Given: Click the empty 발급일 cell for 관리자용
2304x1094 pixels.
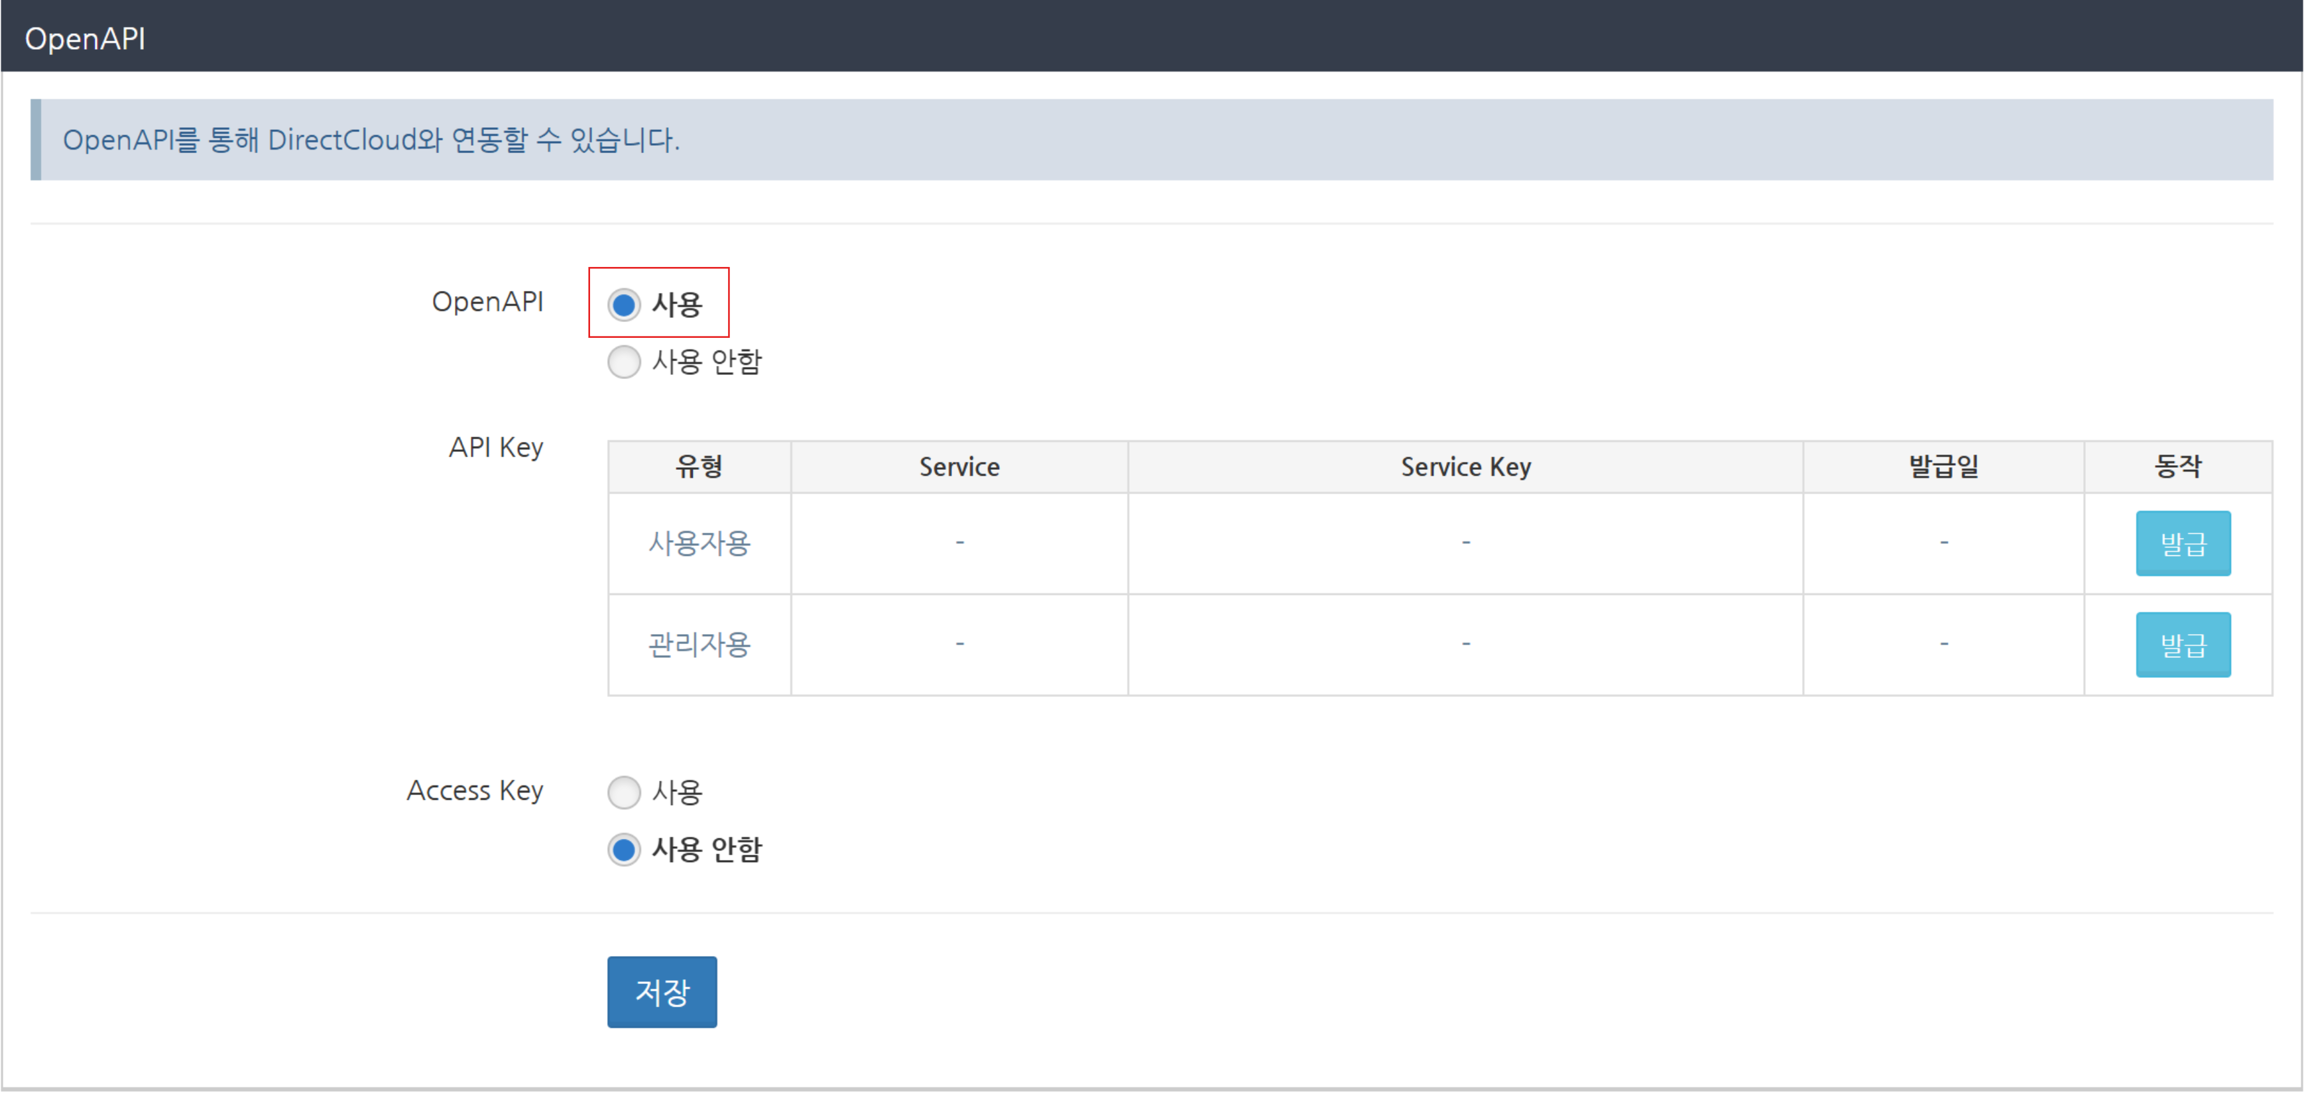Looking at the screenshot, I should [1943, 645].
